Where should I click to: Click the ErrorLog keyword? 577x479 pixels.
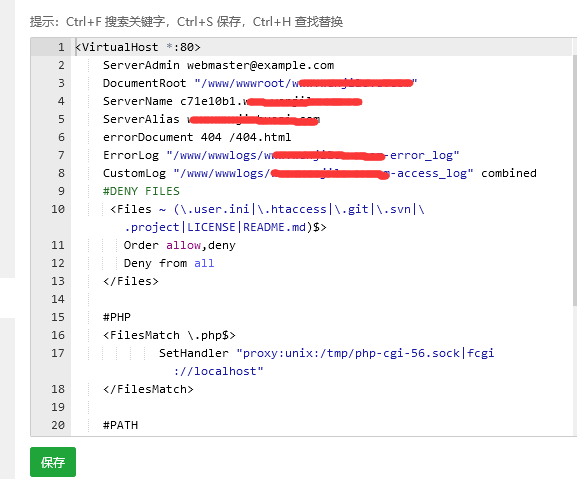click(131, 155)
